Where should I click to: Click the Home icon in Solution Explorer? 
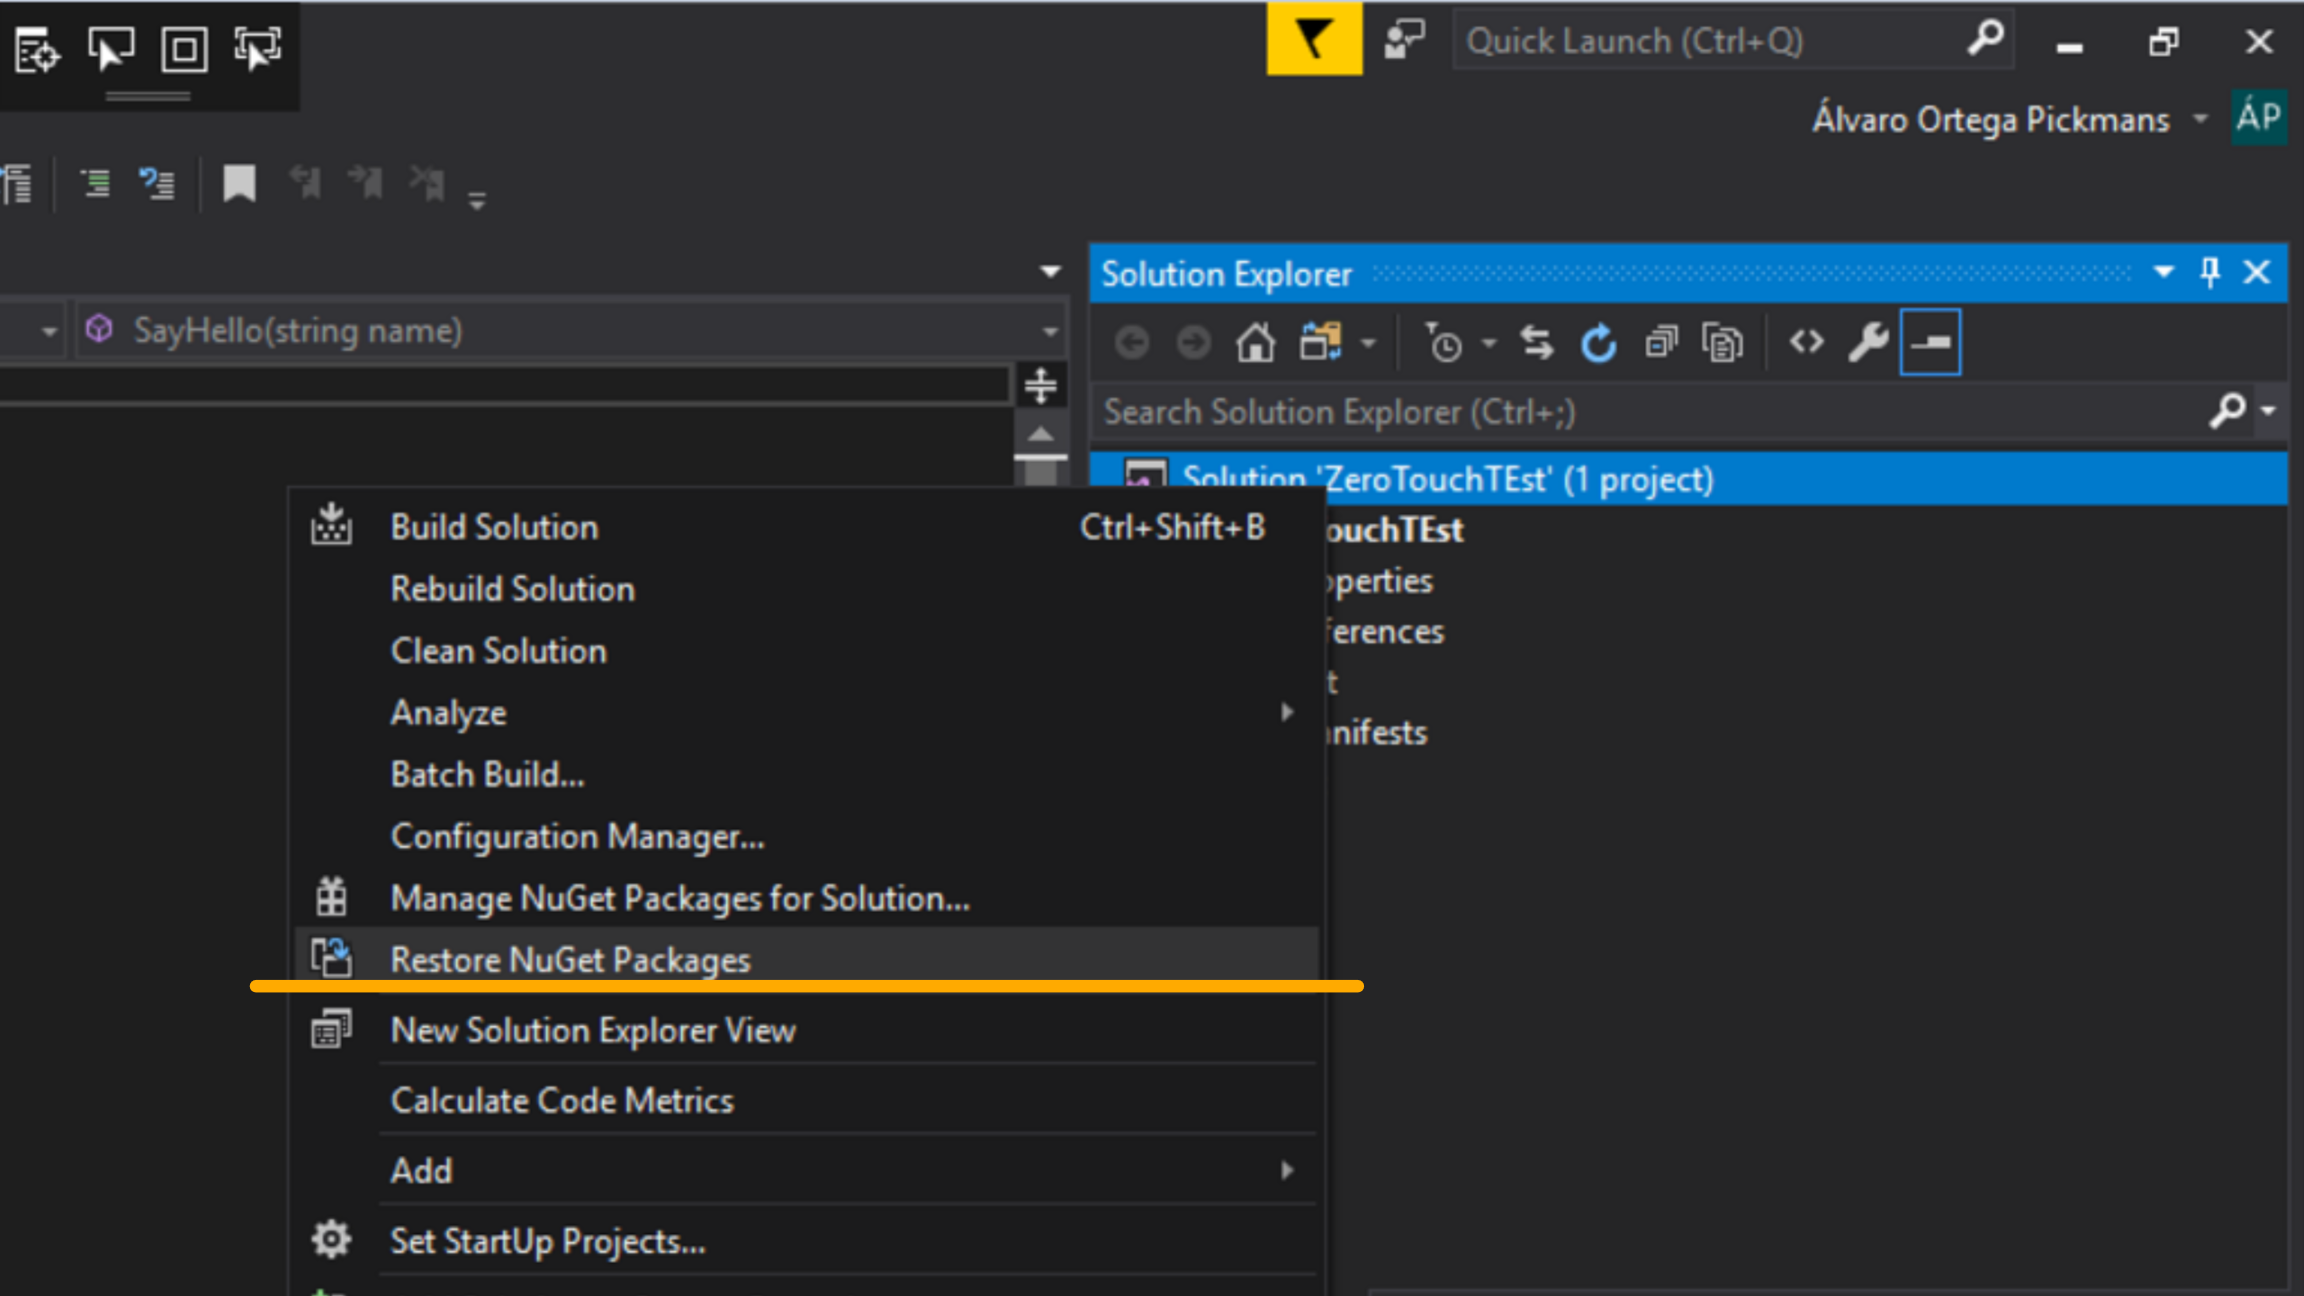tap(1255, 343)
